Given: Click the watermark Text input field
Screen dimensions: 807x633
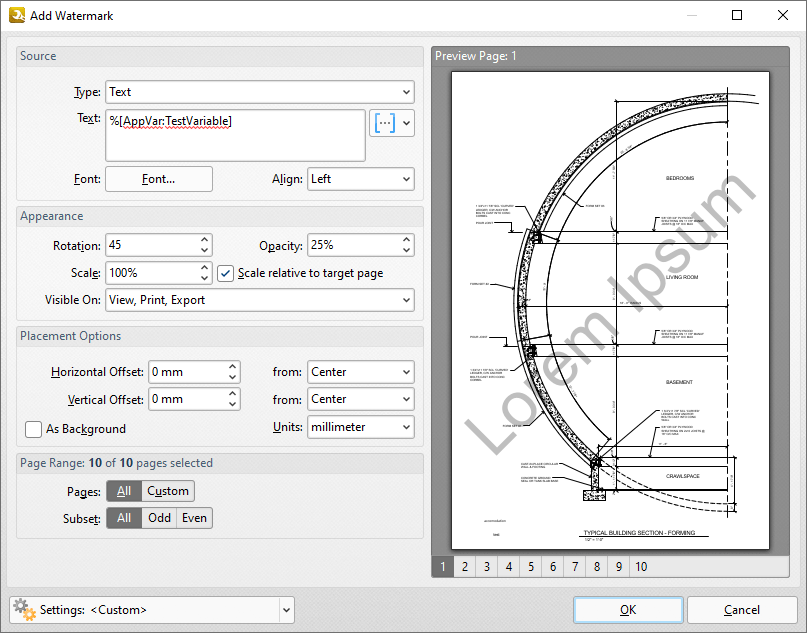Looking at the screenshot, I should point(235,135).
